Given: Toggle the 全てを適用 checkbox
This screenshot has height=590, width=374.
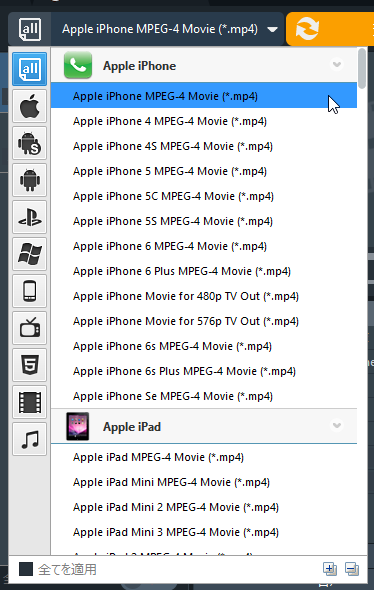Looking at the screenshot, I should (x=26, y=569).
